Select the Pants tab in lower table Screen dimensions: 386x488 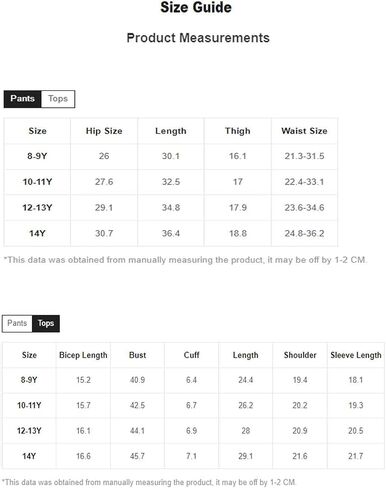(x=17, y=323)
